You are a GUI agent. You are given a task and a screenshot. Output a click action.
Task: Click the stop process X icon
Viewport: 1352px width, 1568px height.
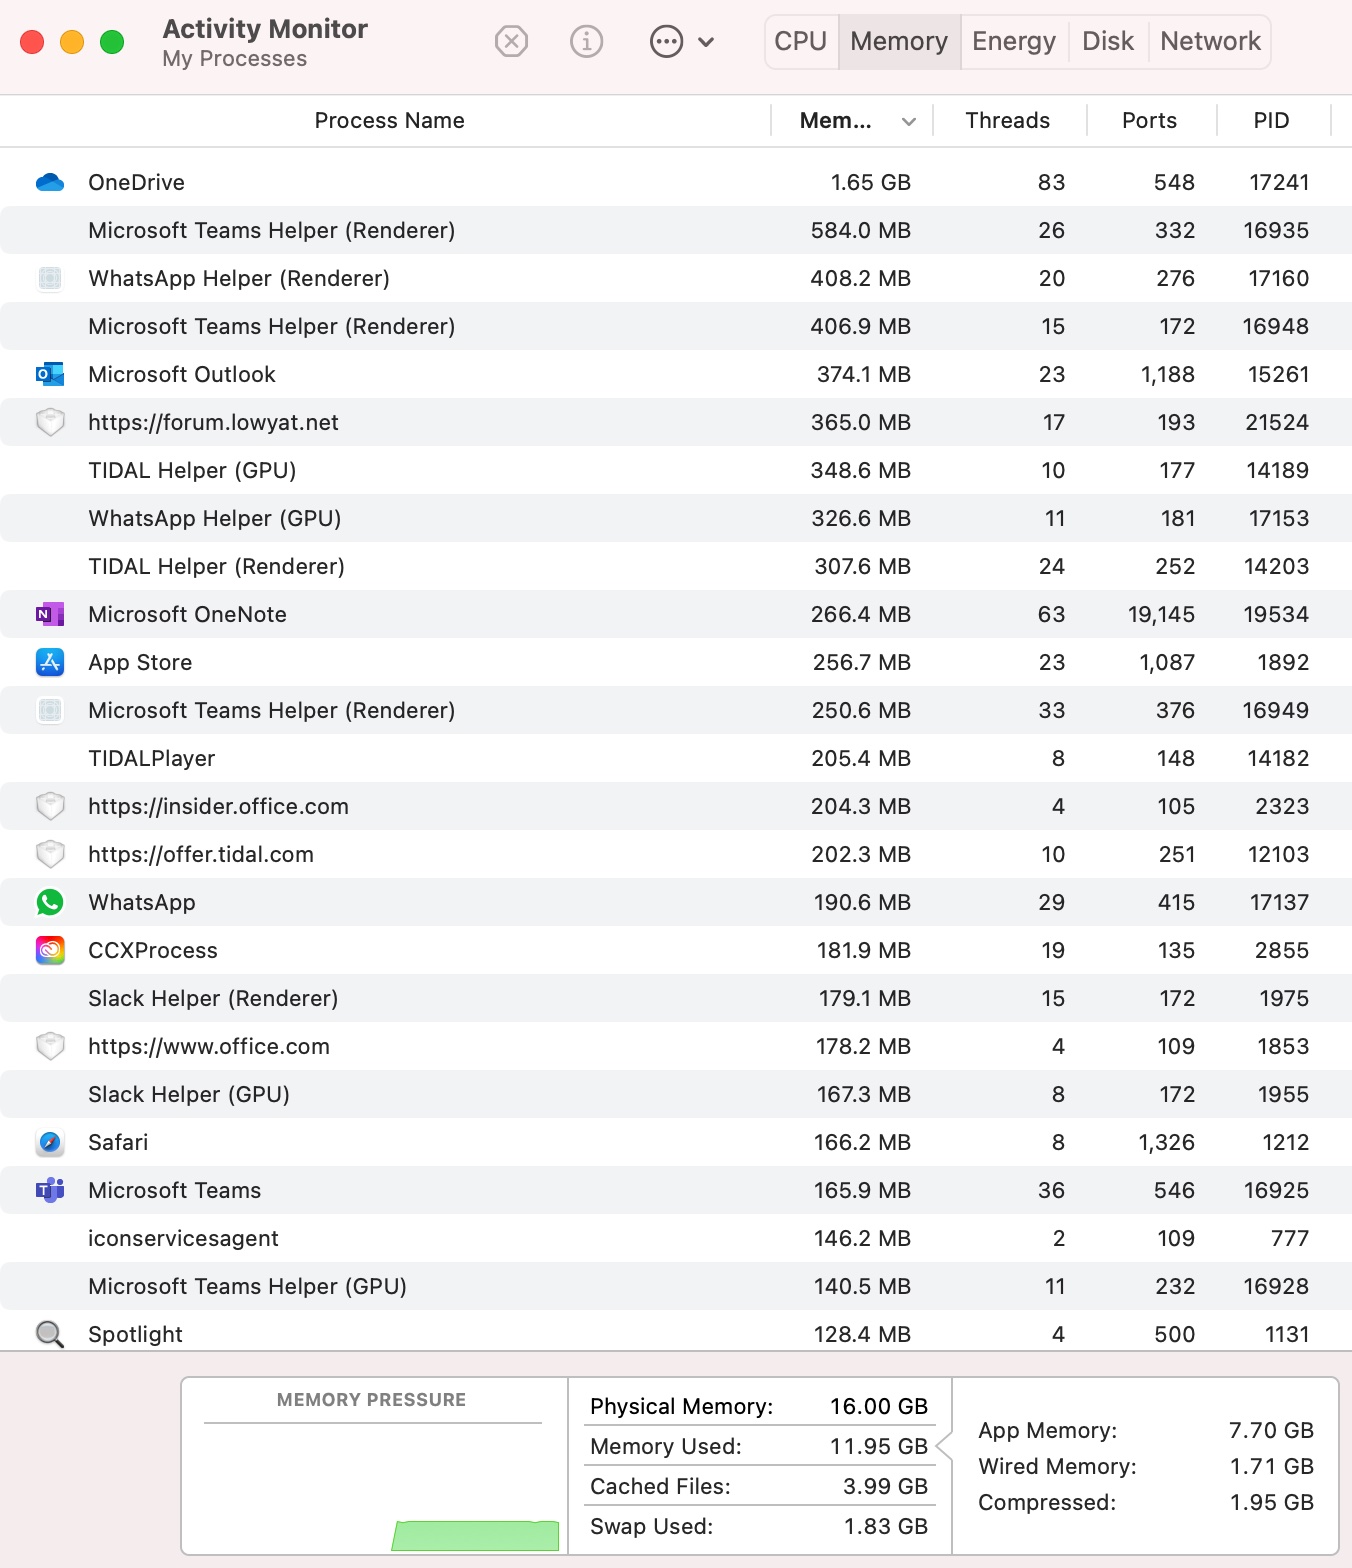511,41
